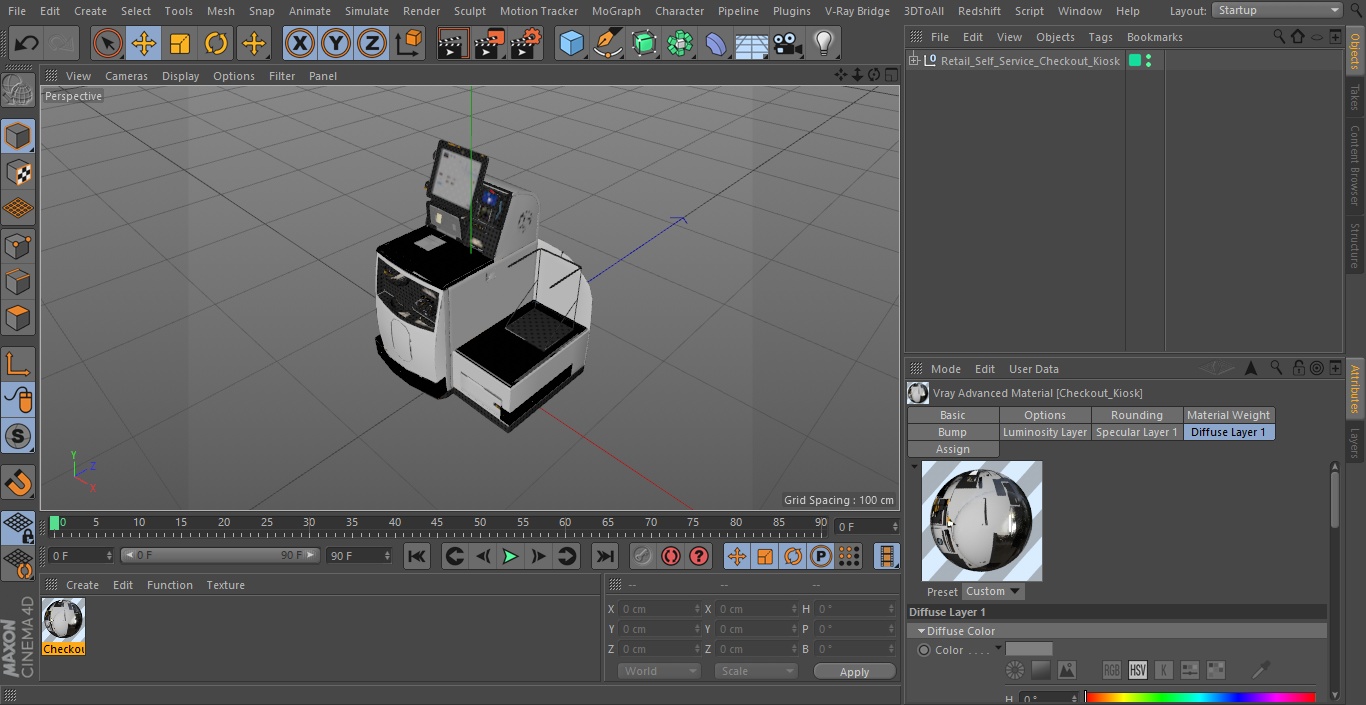Expand the Retail_Self_Service_Checkout_Kiosk object tree
The width and height of the screenshot is (1366, 705).
tap(914, 61)
